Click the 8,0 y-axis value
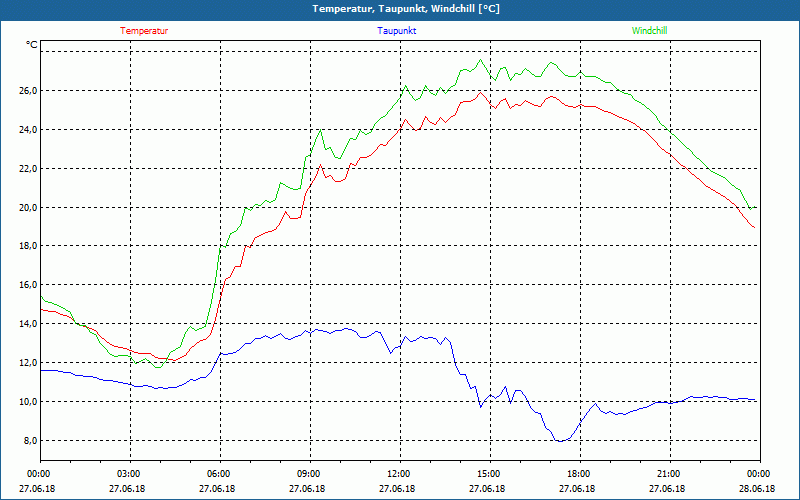 pyautogui.click(x=30, y=440)
